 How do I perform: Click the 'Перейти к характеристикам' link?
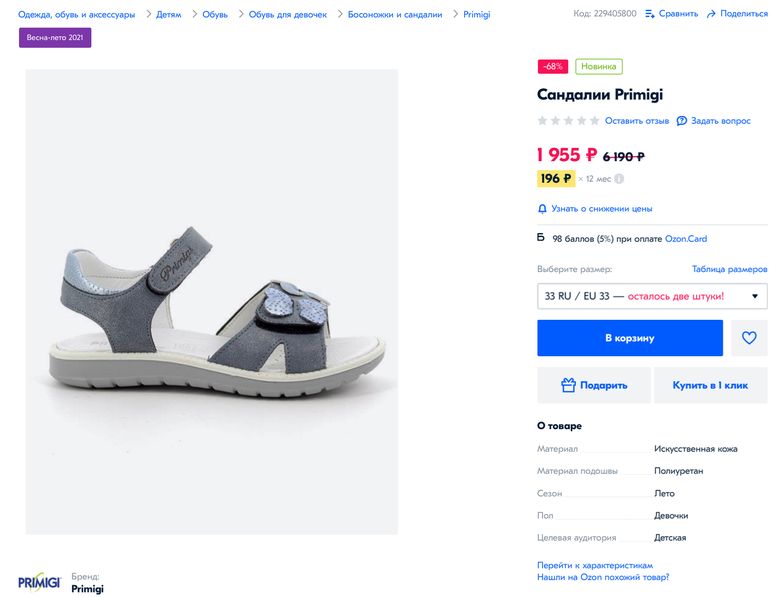[595, 565]
